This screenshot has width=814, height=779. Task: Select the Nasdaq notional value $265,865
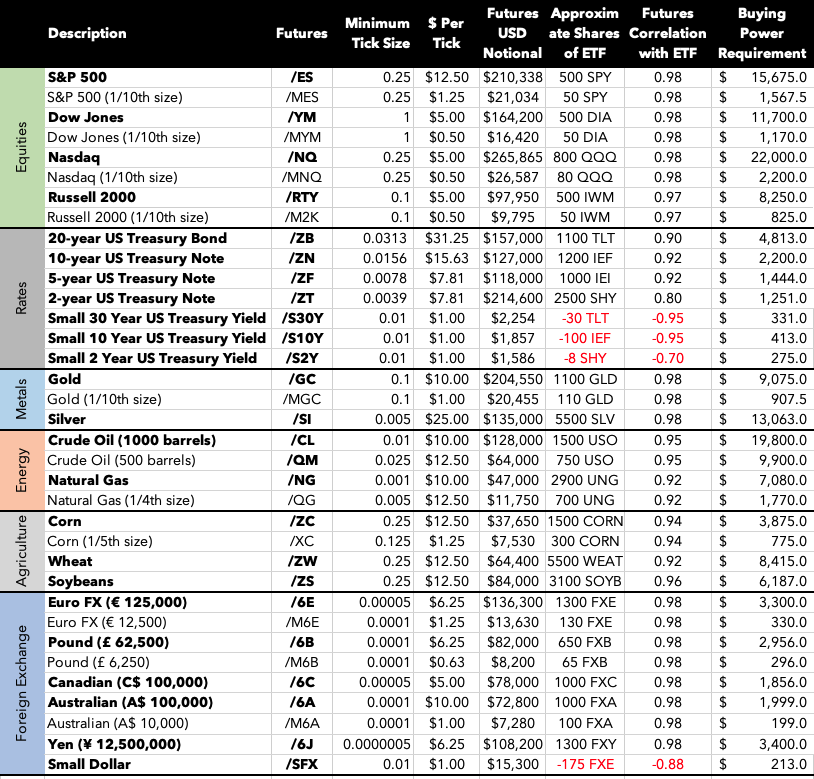(512, 157)
